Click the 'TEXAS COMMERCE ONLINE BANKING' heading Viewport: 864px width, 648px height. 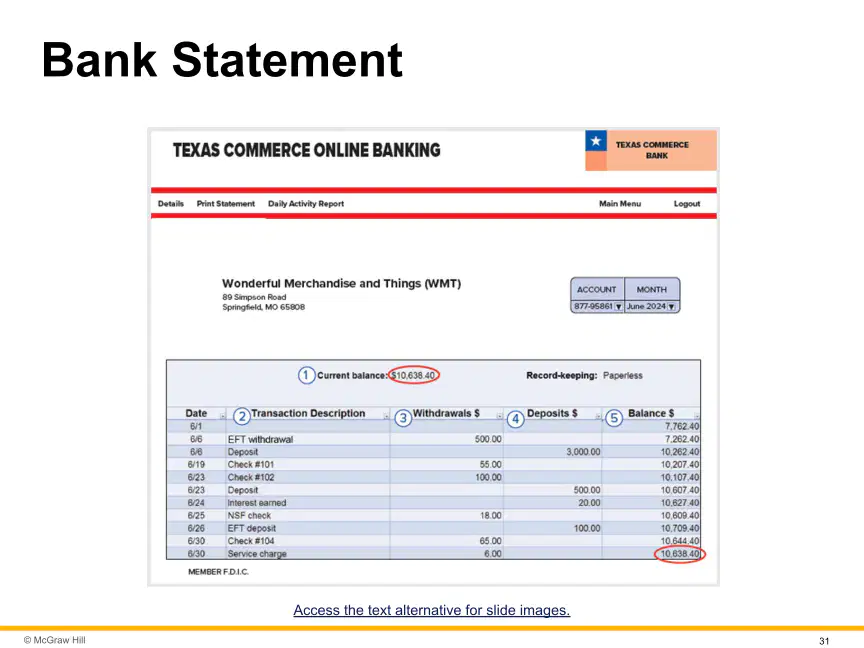click(307, 150)
